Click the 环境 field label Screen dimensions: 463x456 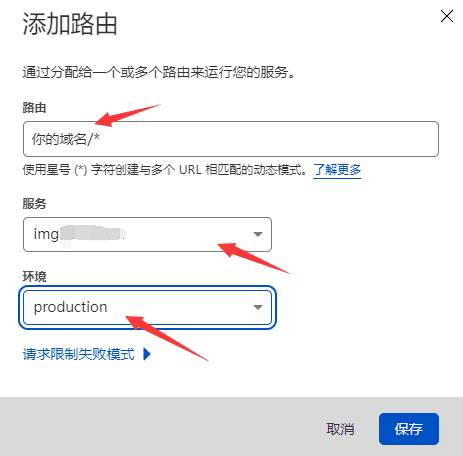pos(34,277)
